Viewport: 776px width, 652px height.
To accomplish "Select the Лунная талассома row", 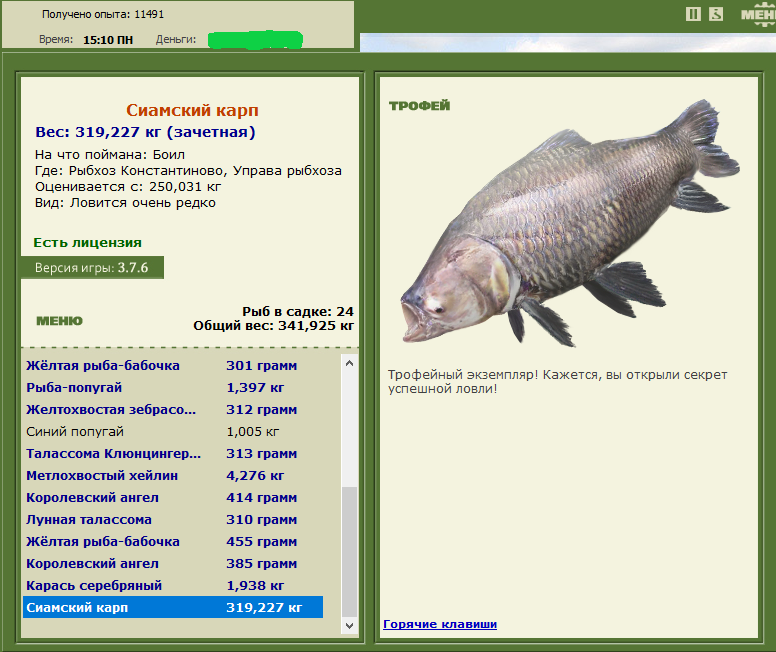I will pyautogui.click(x=173, y=520).
